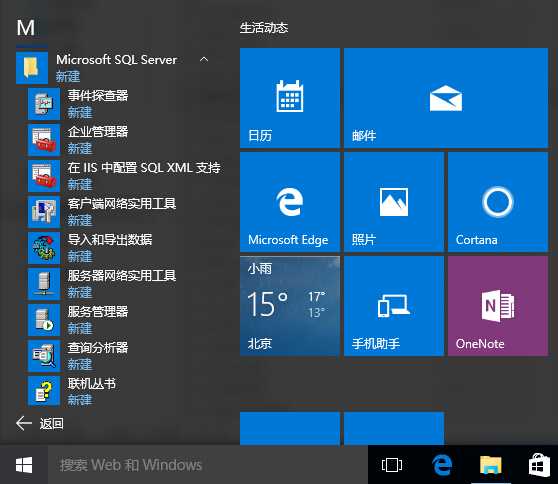Viewport: 558px width, 484px height.
Task: Open 在 IIS 中配置 SQL XML 支持 icon
Action: pyautogui.click(x=44, y=176)
